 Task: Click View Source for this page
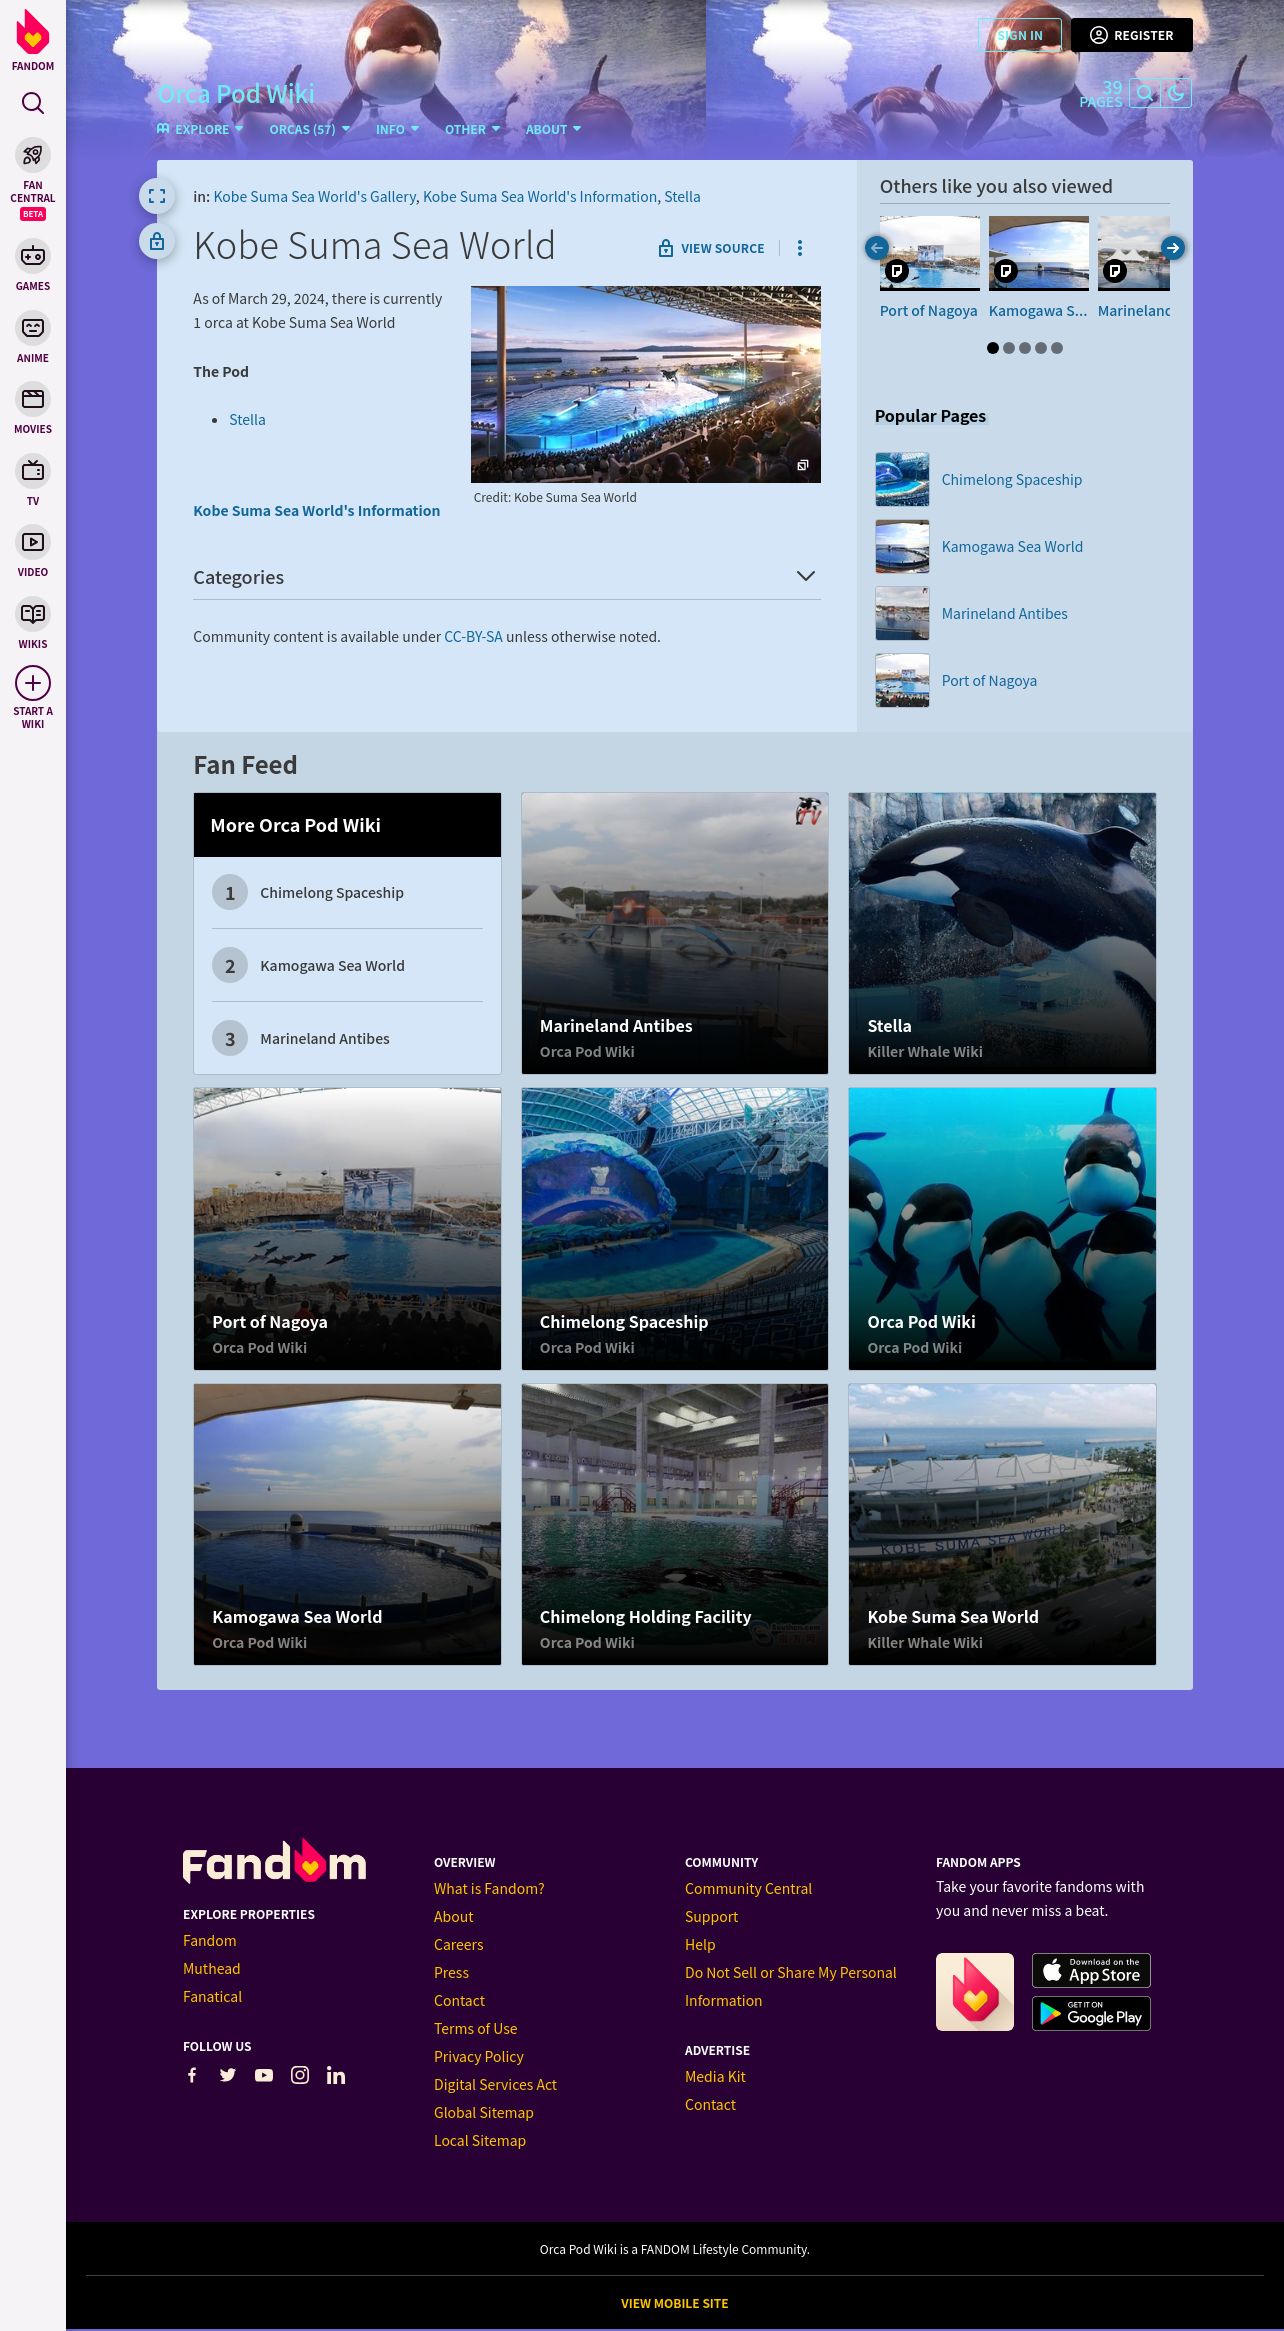(711, 248)
